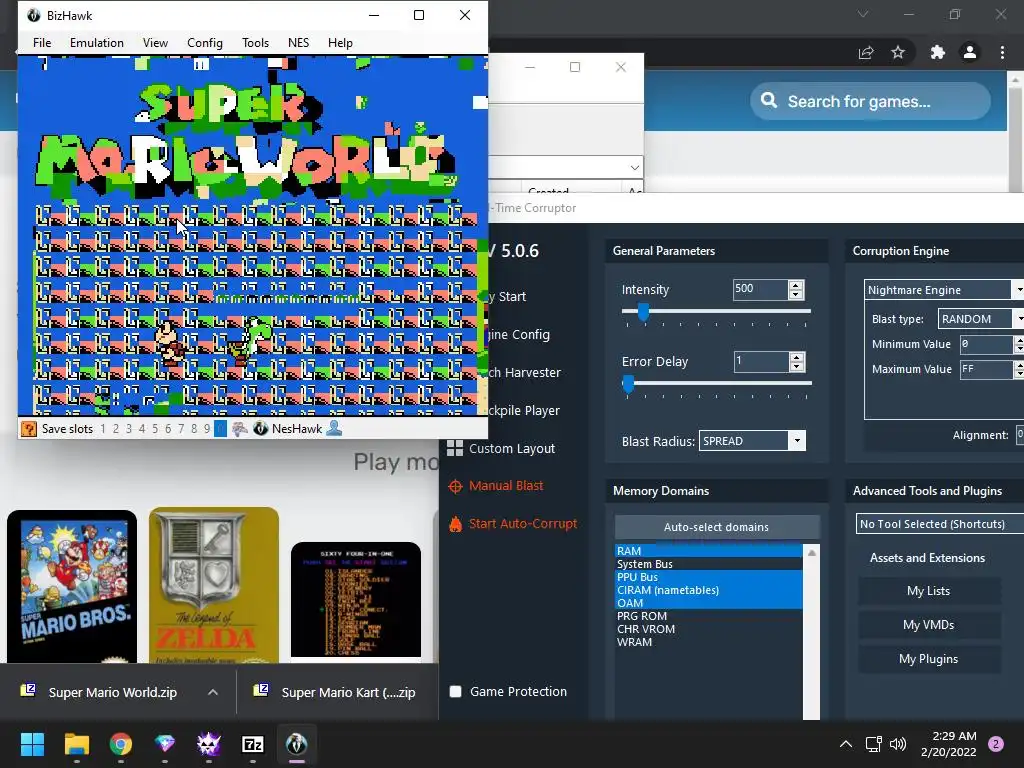Click the Custom Layout grid icon
The image size is (1024, 768).
tap(455, 448)
